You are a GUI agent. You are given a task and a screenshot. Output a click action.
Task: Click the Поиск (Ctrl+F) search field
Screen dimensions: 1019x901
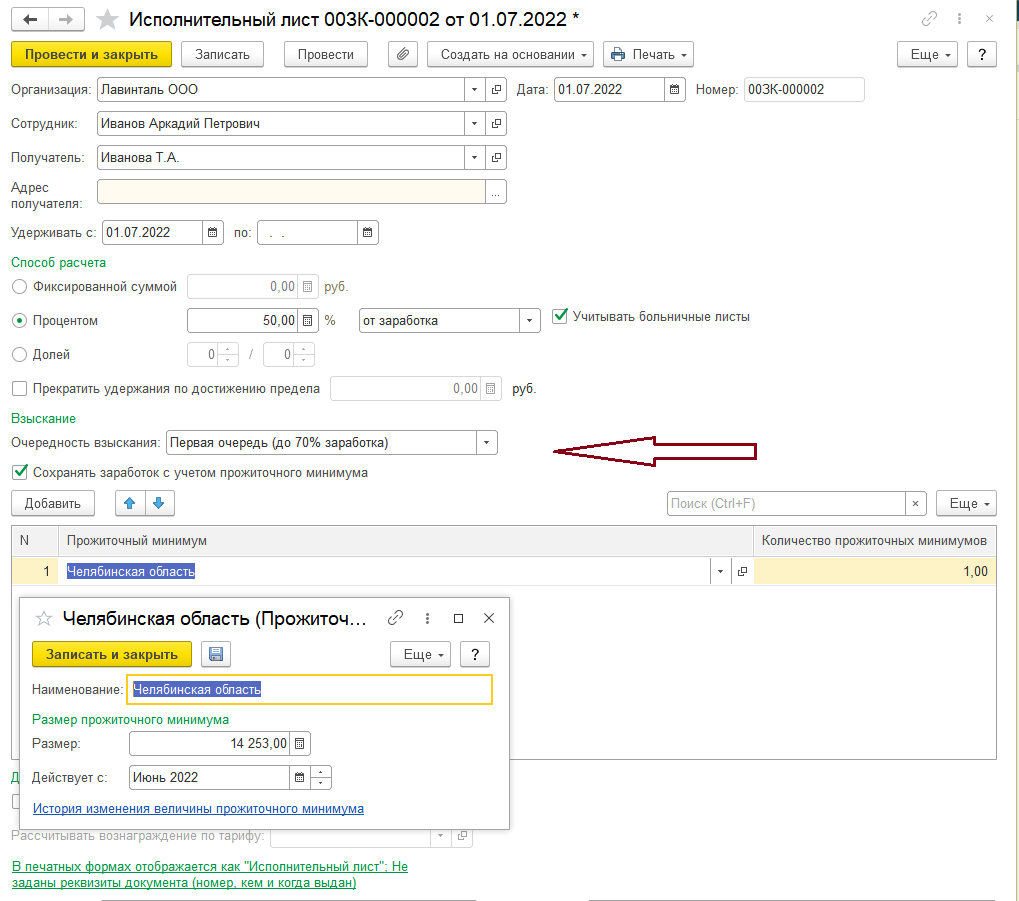(x=786, y=503)
